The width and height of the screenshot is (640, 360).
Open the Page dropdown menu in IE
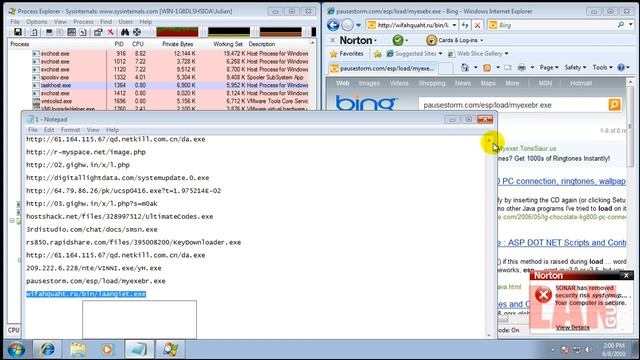point(549,67)
